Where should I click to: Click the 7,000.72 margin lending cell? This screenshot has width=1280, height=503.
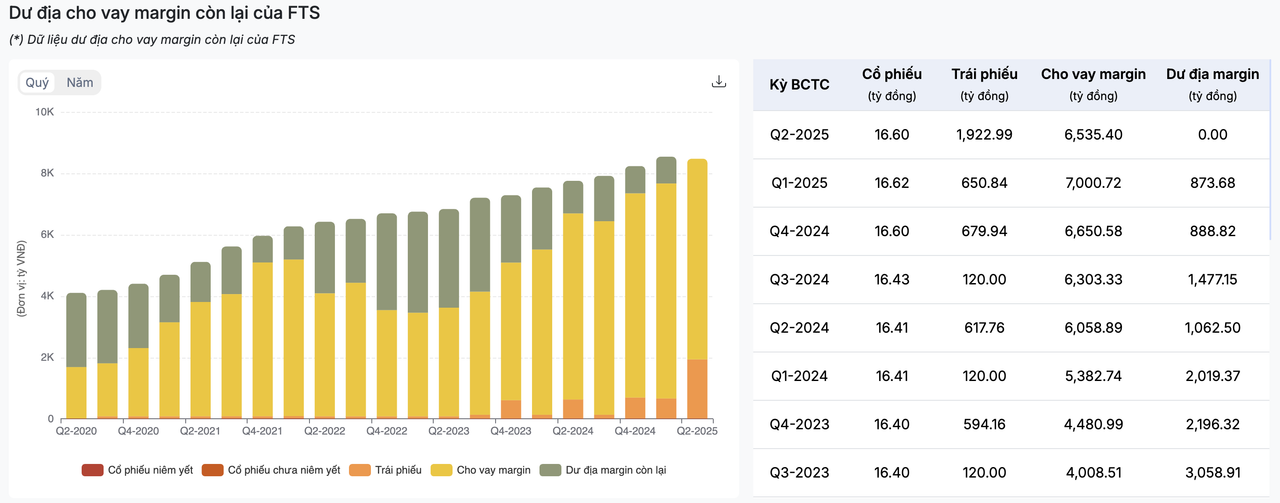(x=1093, y=183)
